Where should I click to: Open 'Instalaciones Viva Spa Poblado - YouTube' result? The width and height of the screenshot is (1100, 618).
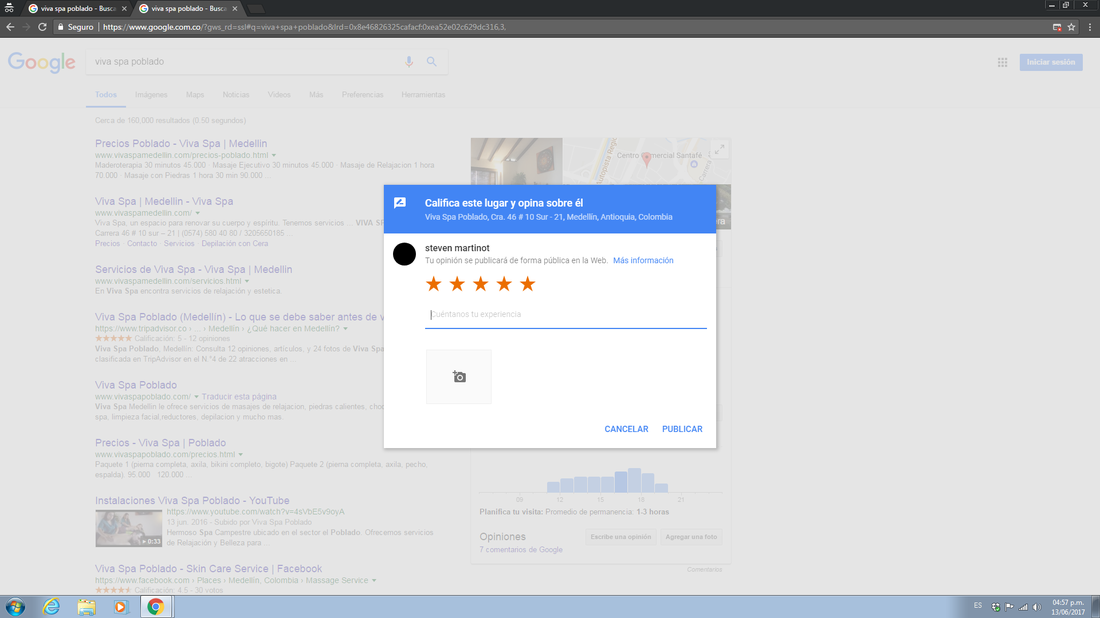(x=192, y=500)
